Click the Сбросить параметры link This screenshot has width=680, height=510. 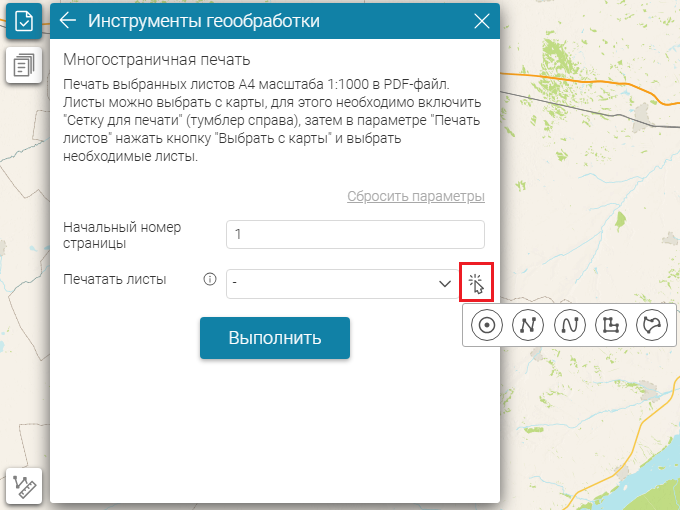416,196
